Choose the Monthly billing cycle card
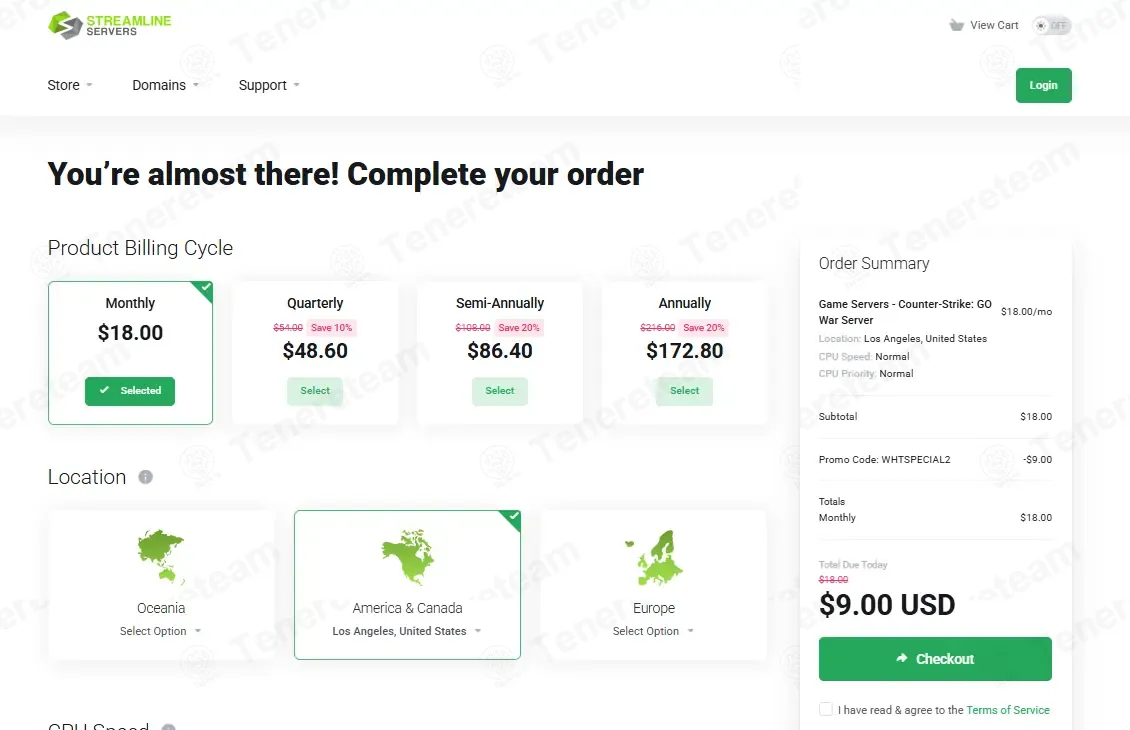1130x730 pixels. click(x=130, y=352)
